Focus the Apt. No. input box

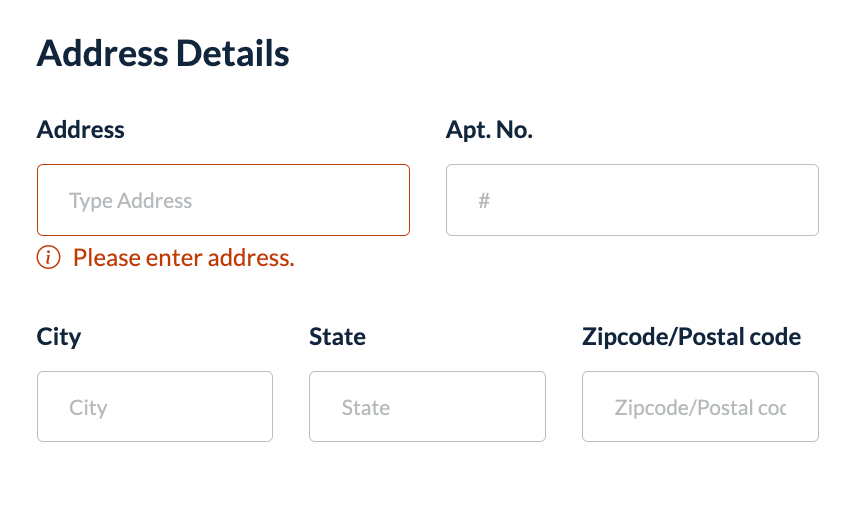[632, 200]
